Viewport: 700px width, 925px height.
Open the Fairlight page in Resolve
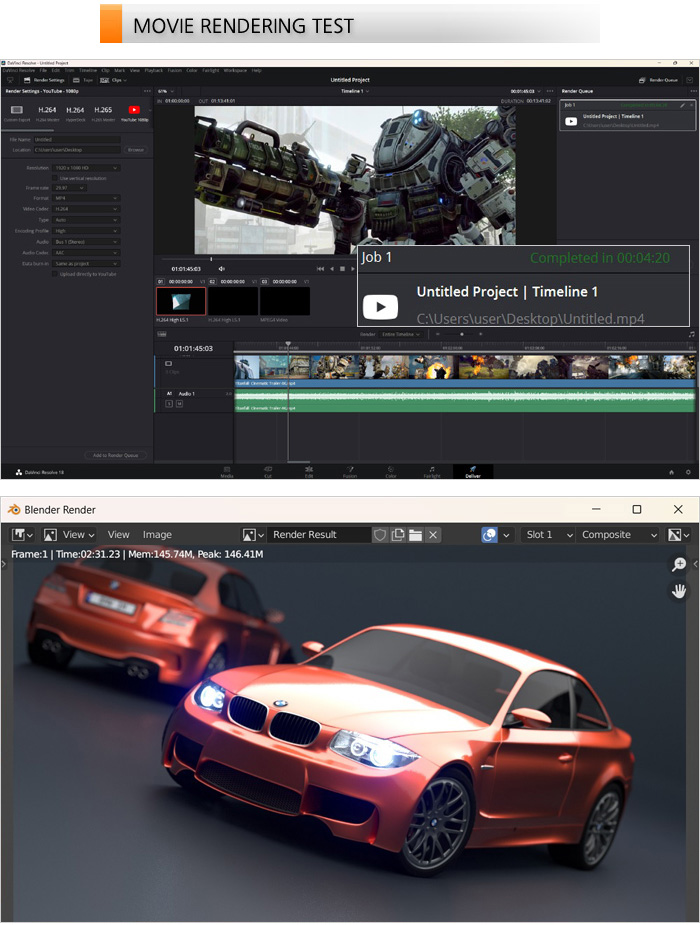[x=432, y=471]
